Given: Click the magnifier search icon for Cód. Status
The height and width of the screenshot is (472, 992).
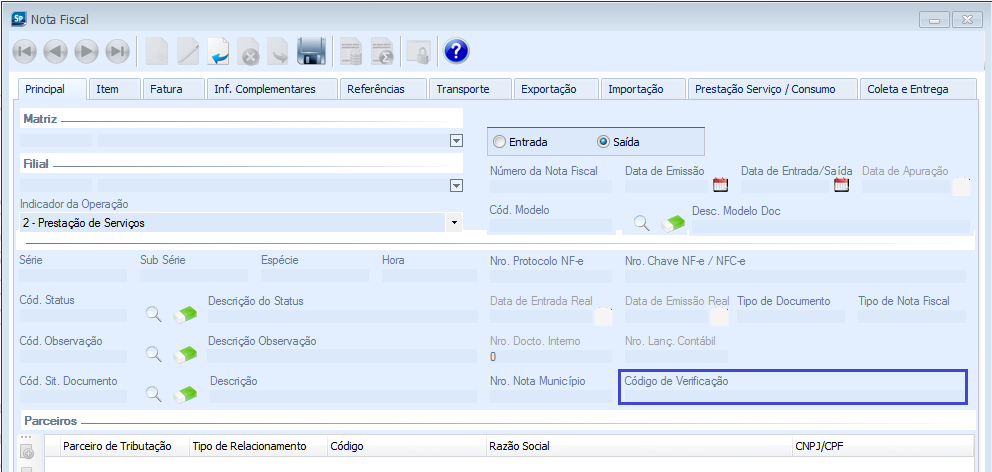Looking at the screenshot, I should [154, 315].
